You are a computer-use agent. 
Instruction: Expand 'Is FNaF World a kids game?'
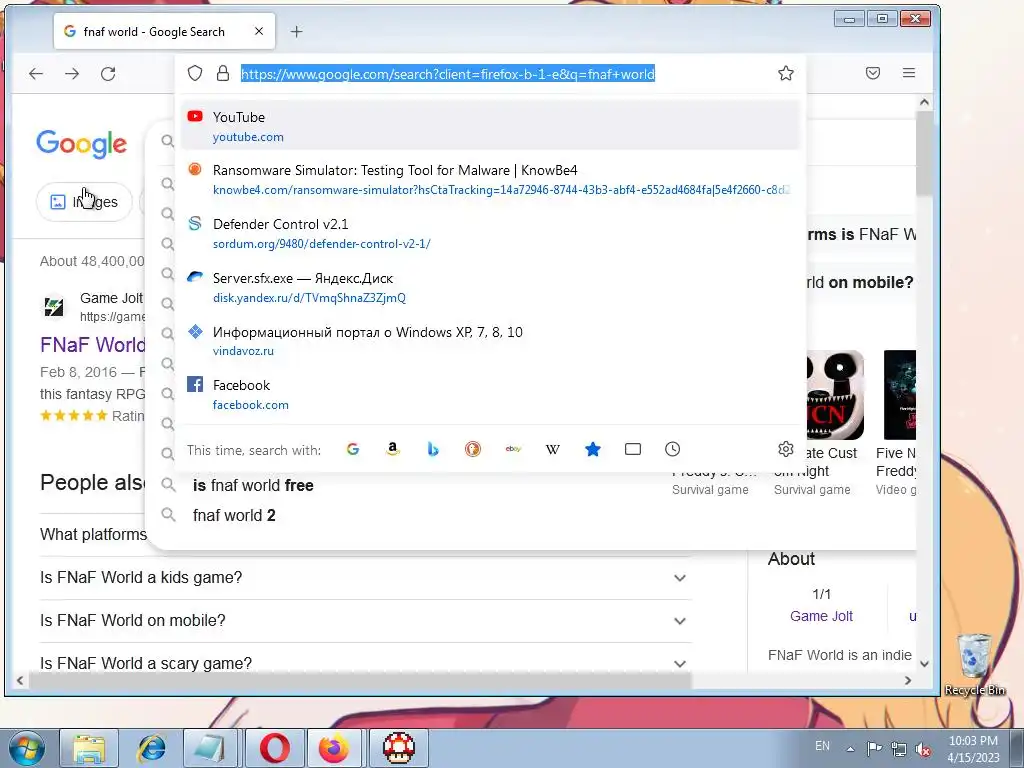(365, 578)
